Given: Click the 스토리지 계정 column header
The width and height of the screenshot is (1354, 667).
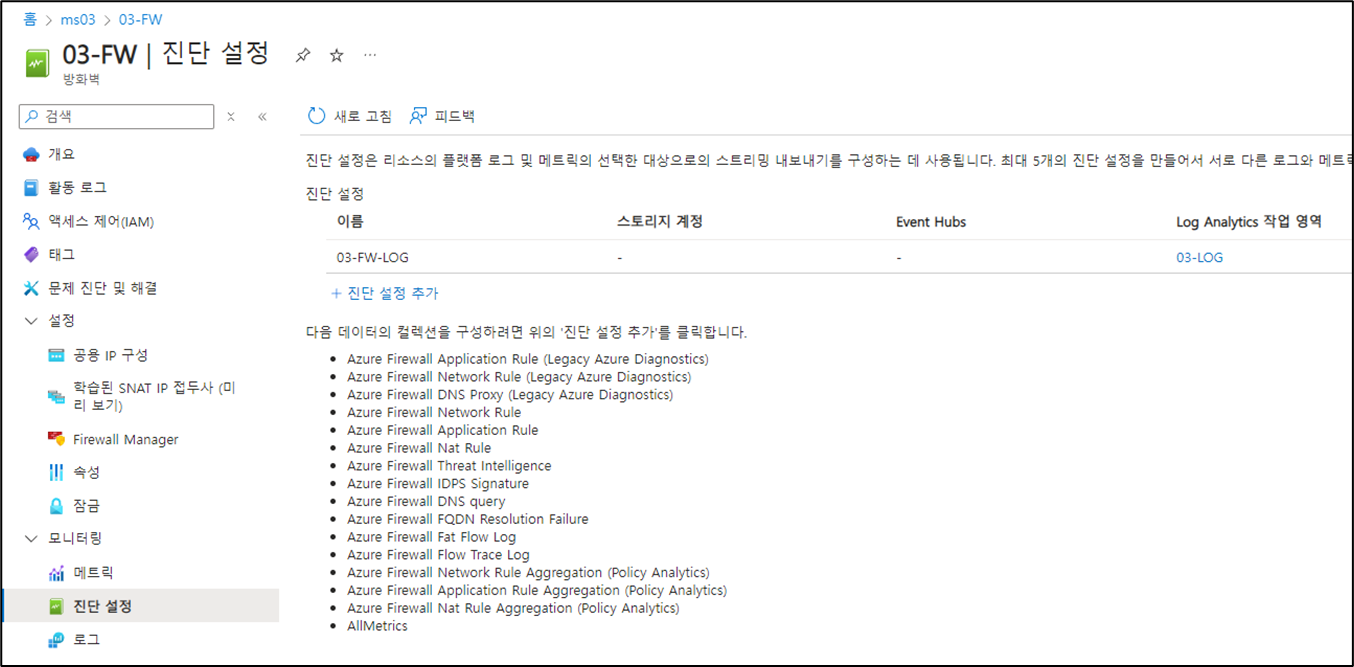Looking at the screenshot, I should tap(660, 222).
